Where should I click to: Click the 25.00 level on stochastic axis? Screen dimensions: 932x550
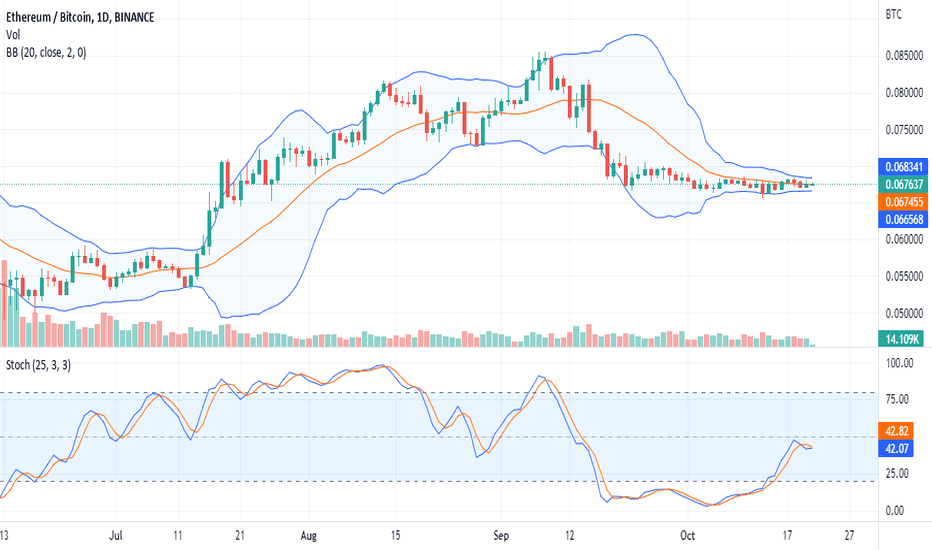[897, 473]
